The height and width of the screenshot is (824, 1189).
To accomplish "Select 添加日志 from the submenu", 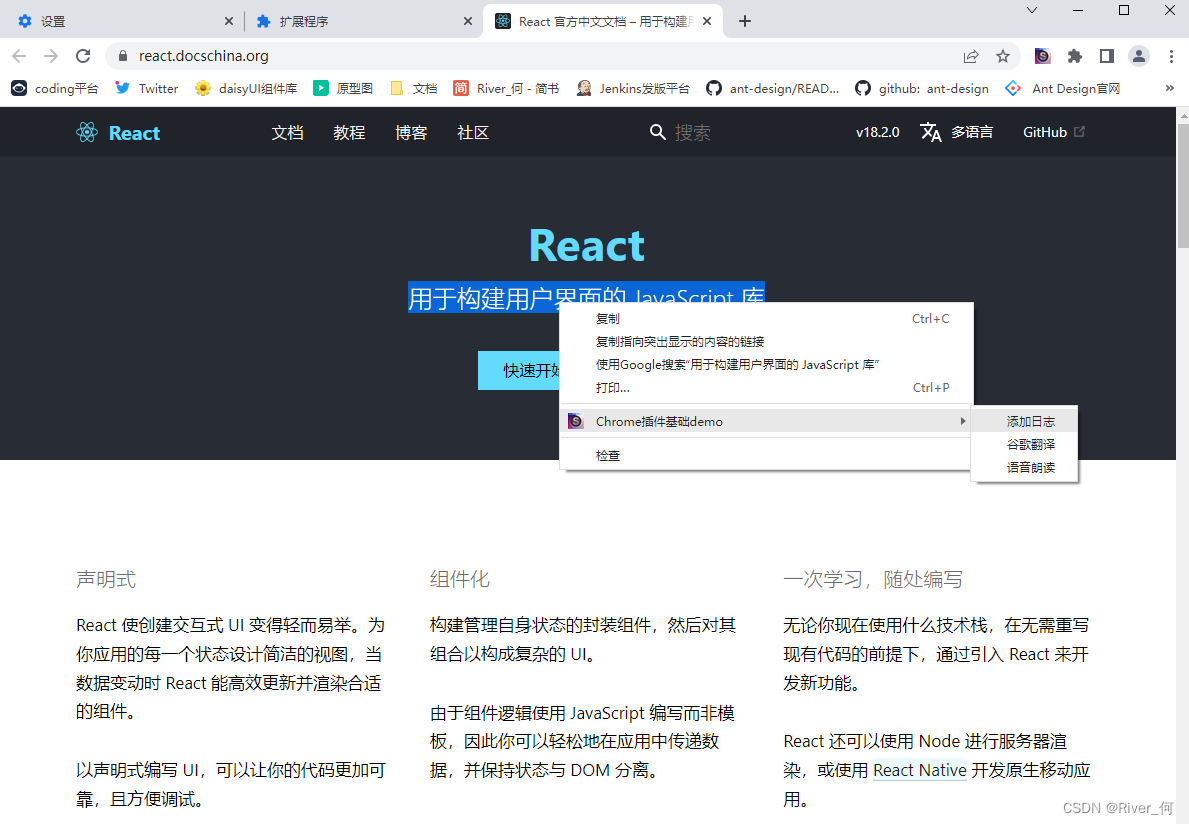I will point(1030,421).
